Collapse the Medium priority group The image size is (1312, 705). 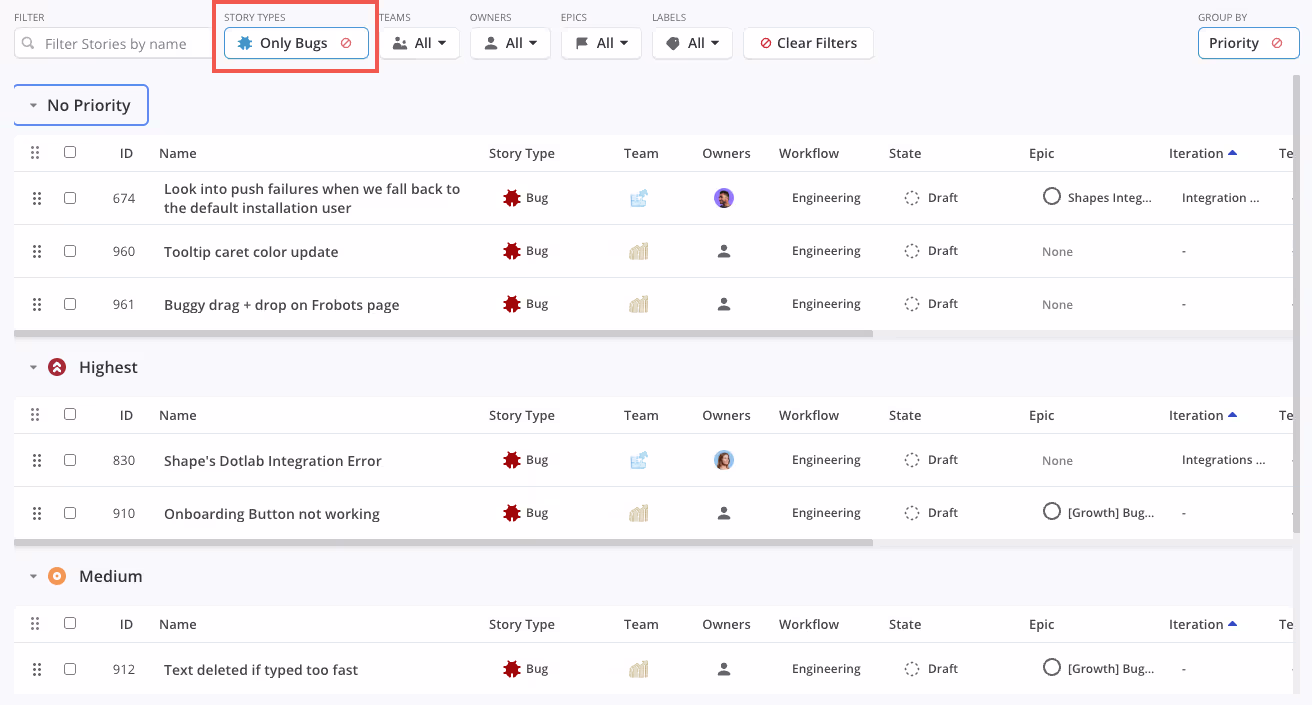pyautogui.click(x=33, y=576)
